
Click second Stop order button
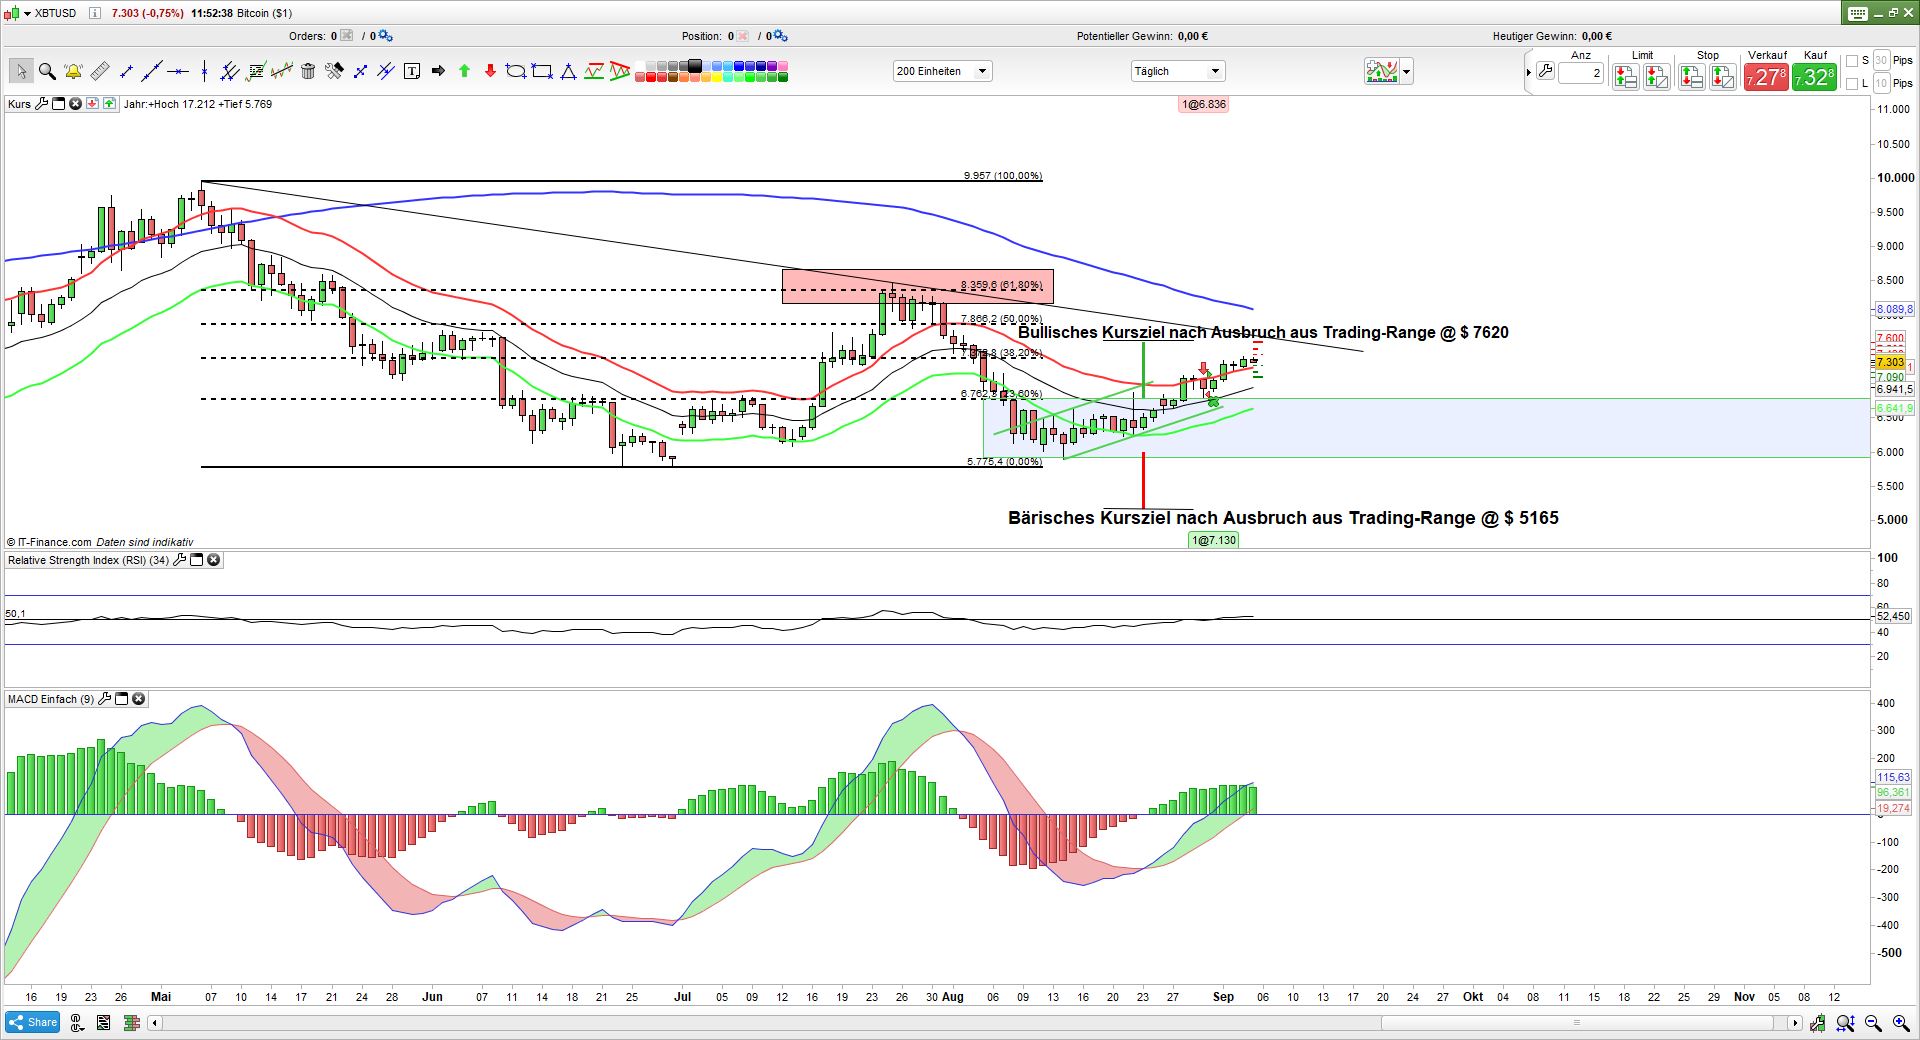[x=1722, y=77]
